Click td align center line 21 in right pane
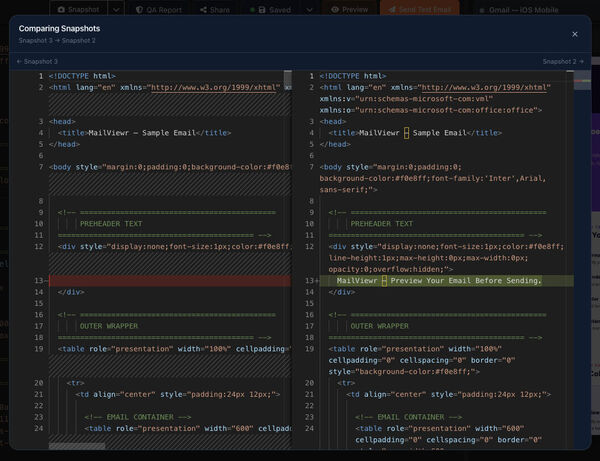 coord(448,394)
